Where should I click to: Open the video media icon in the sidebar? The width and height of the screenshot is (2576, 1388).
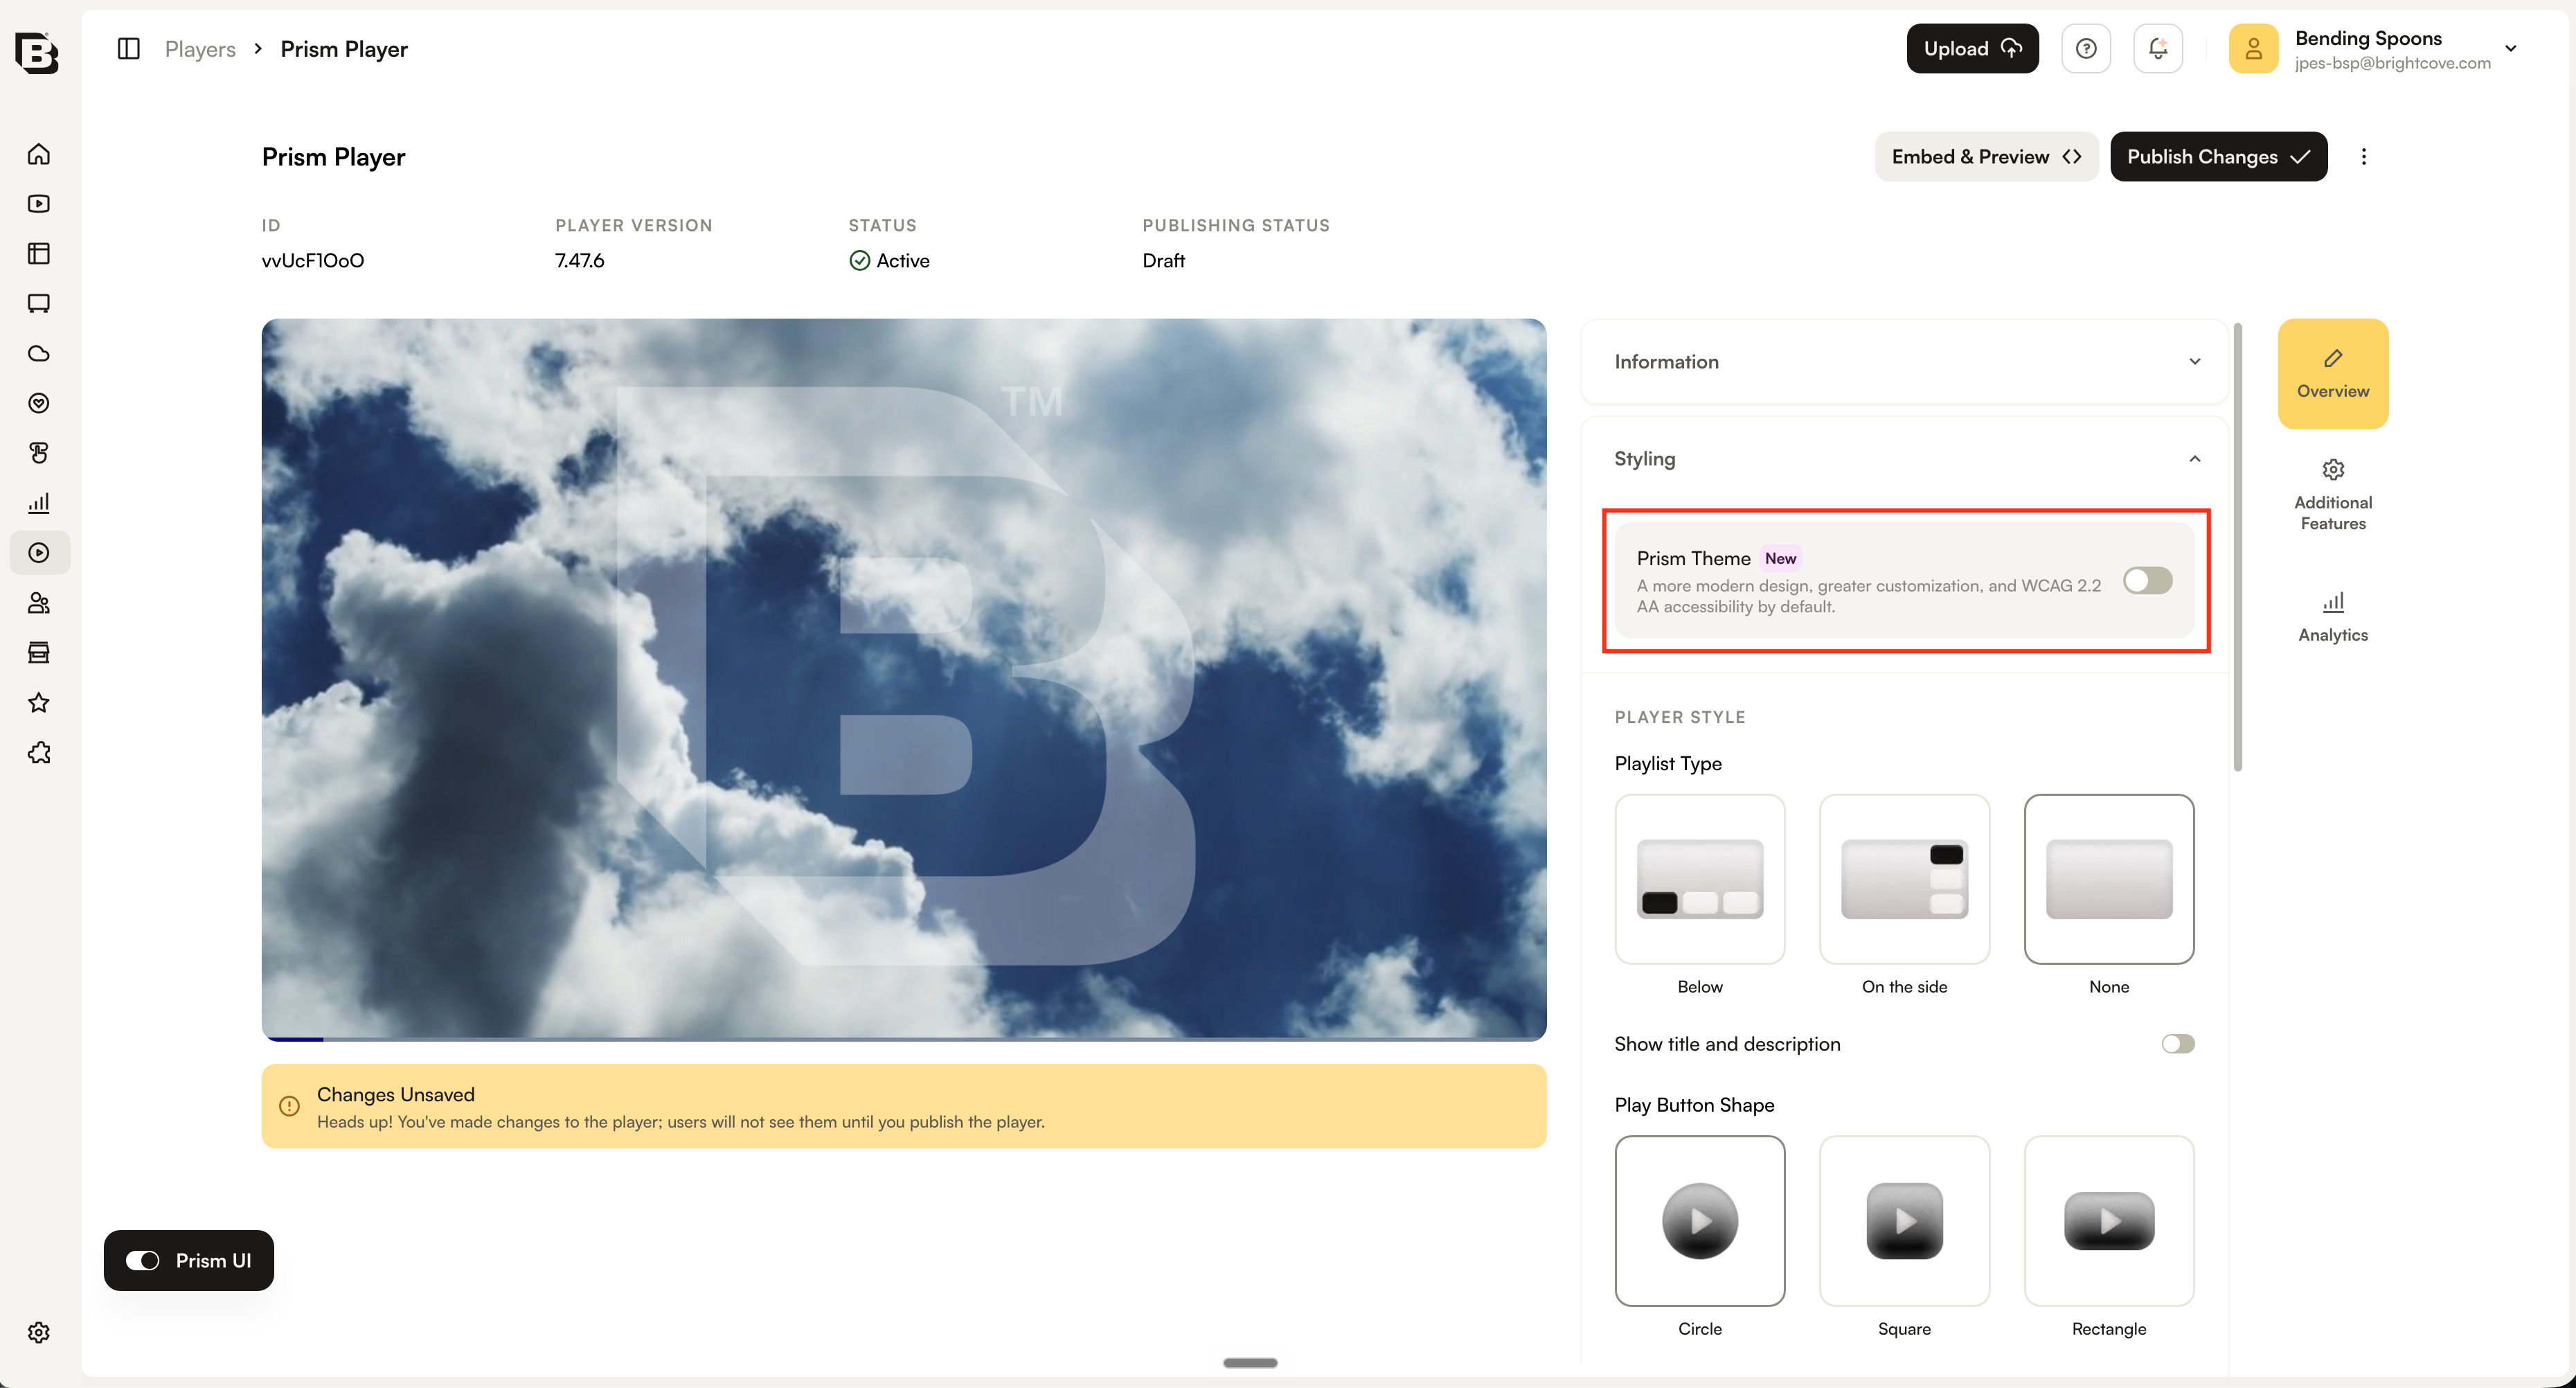[39, 204]
